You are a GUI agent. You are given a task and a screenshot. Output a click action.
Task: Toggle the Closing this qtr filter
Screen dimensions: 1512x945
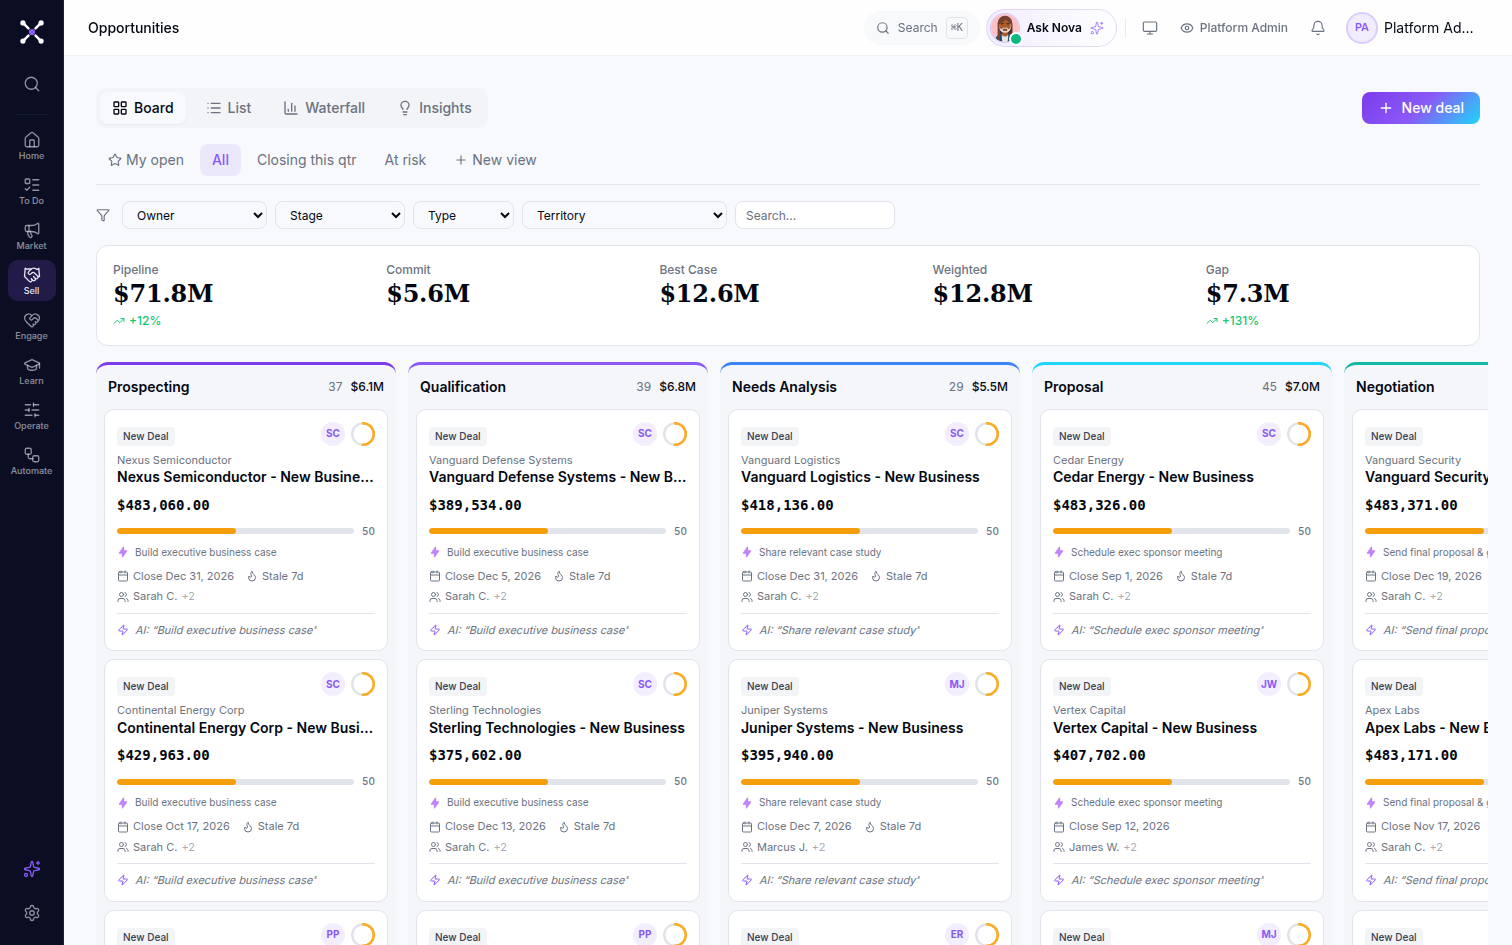(307, 160)
